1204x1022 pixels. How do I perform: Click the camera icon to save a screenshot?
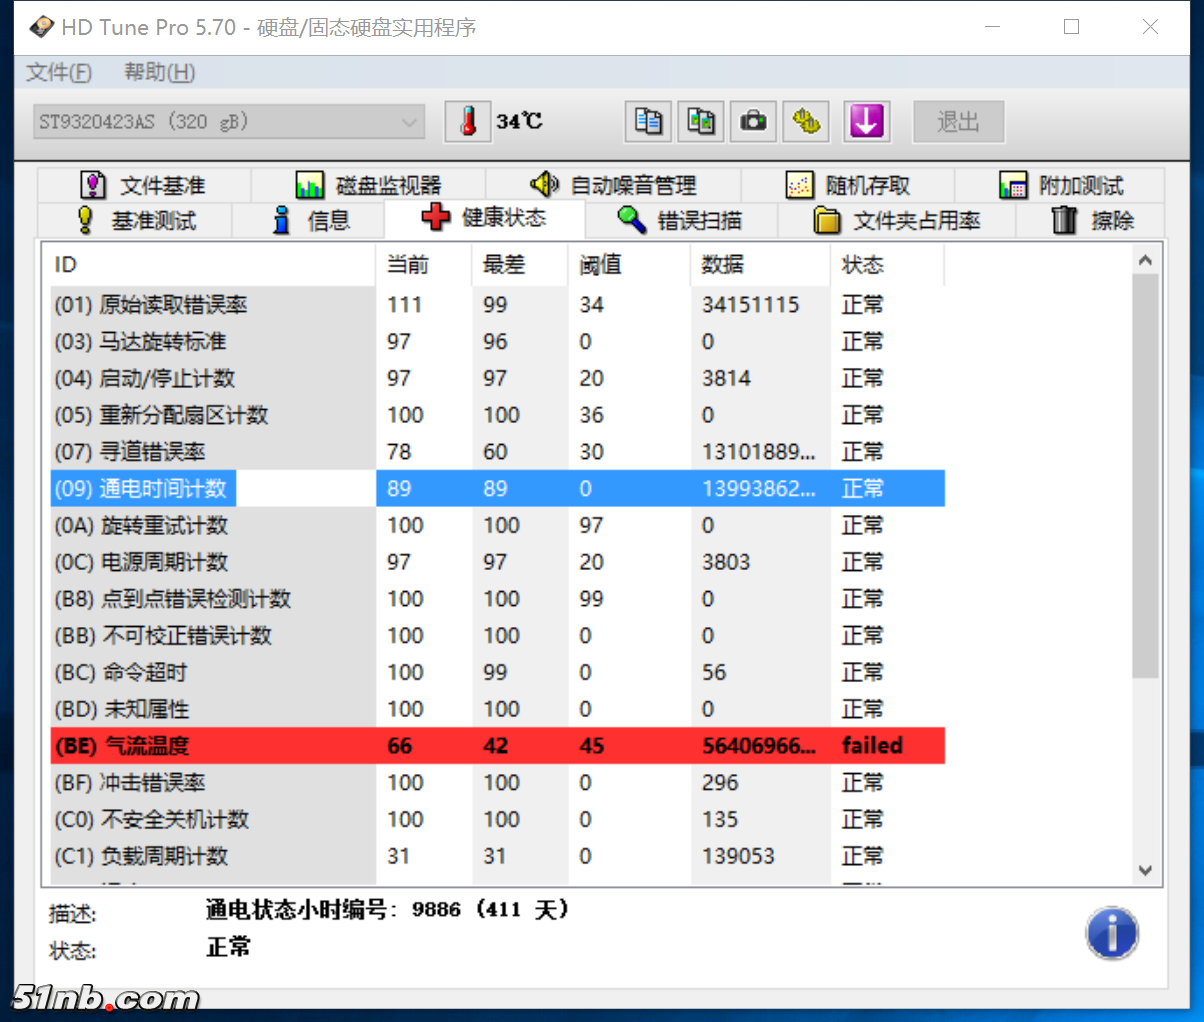(754, 121)
